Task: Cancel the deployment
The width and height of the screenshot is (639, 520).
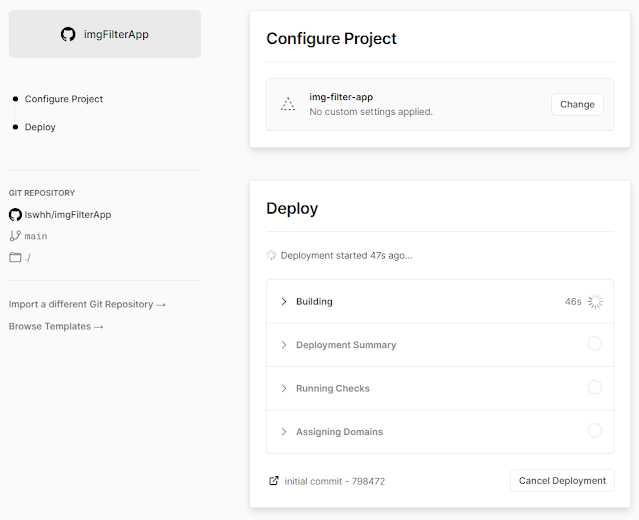Action: [x=562, y=481]
